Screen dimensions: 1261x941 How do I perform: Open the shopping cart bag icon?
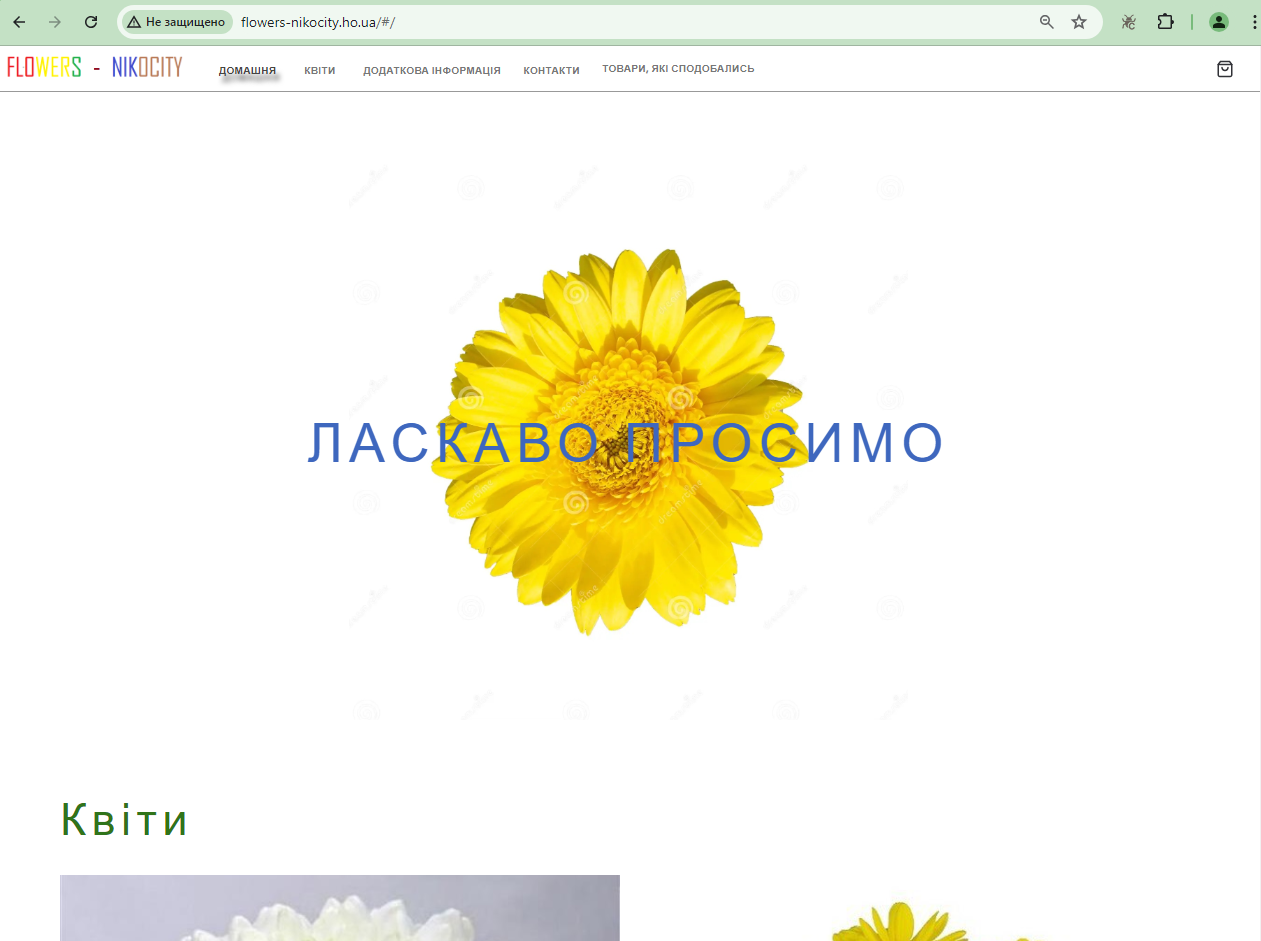point(1225,69)
